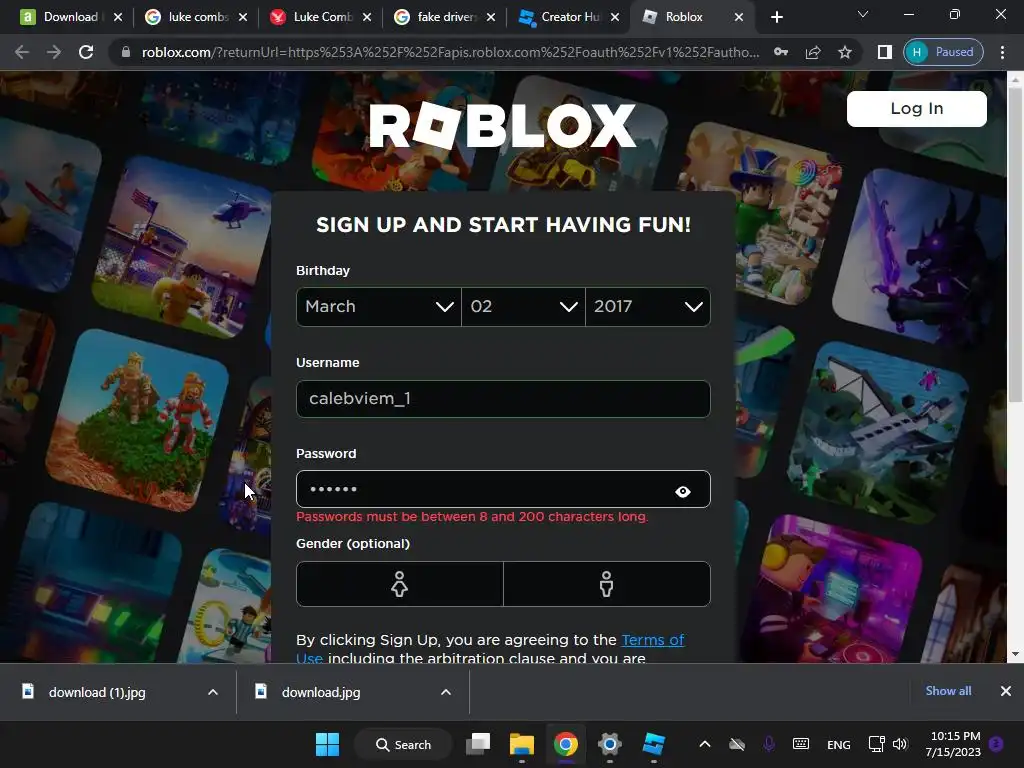The height and width of the screenshot is (768, 1024).
Task: Click the cloud sync tray icon
Action: click(737, 744)
